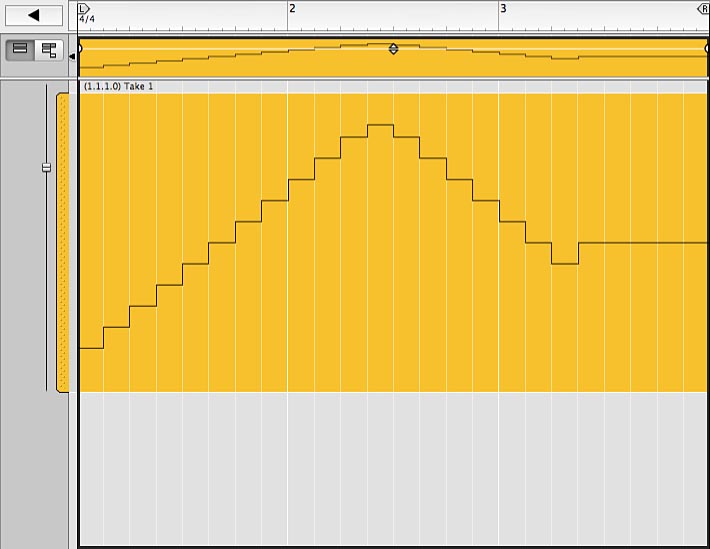Click the left locator L marker
This screenshot has height=549, width=710.
tap(83, 8)
